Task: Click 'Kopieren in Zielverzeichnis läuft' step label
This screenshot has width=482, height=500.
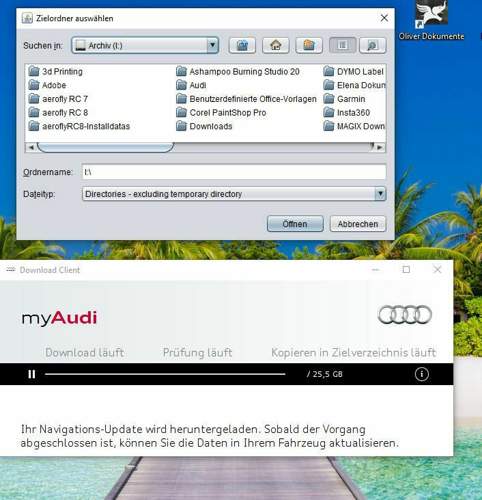Action: pos(353,352)
